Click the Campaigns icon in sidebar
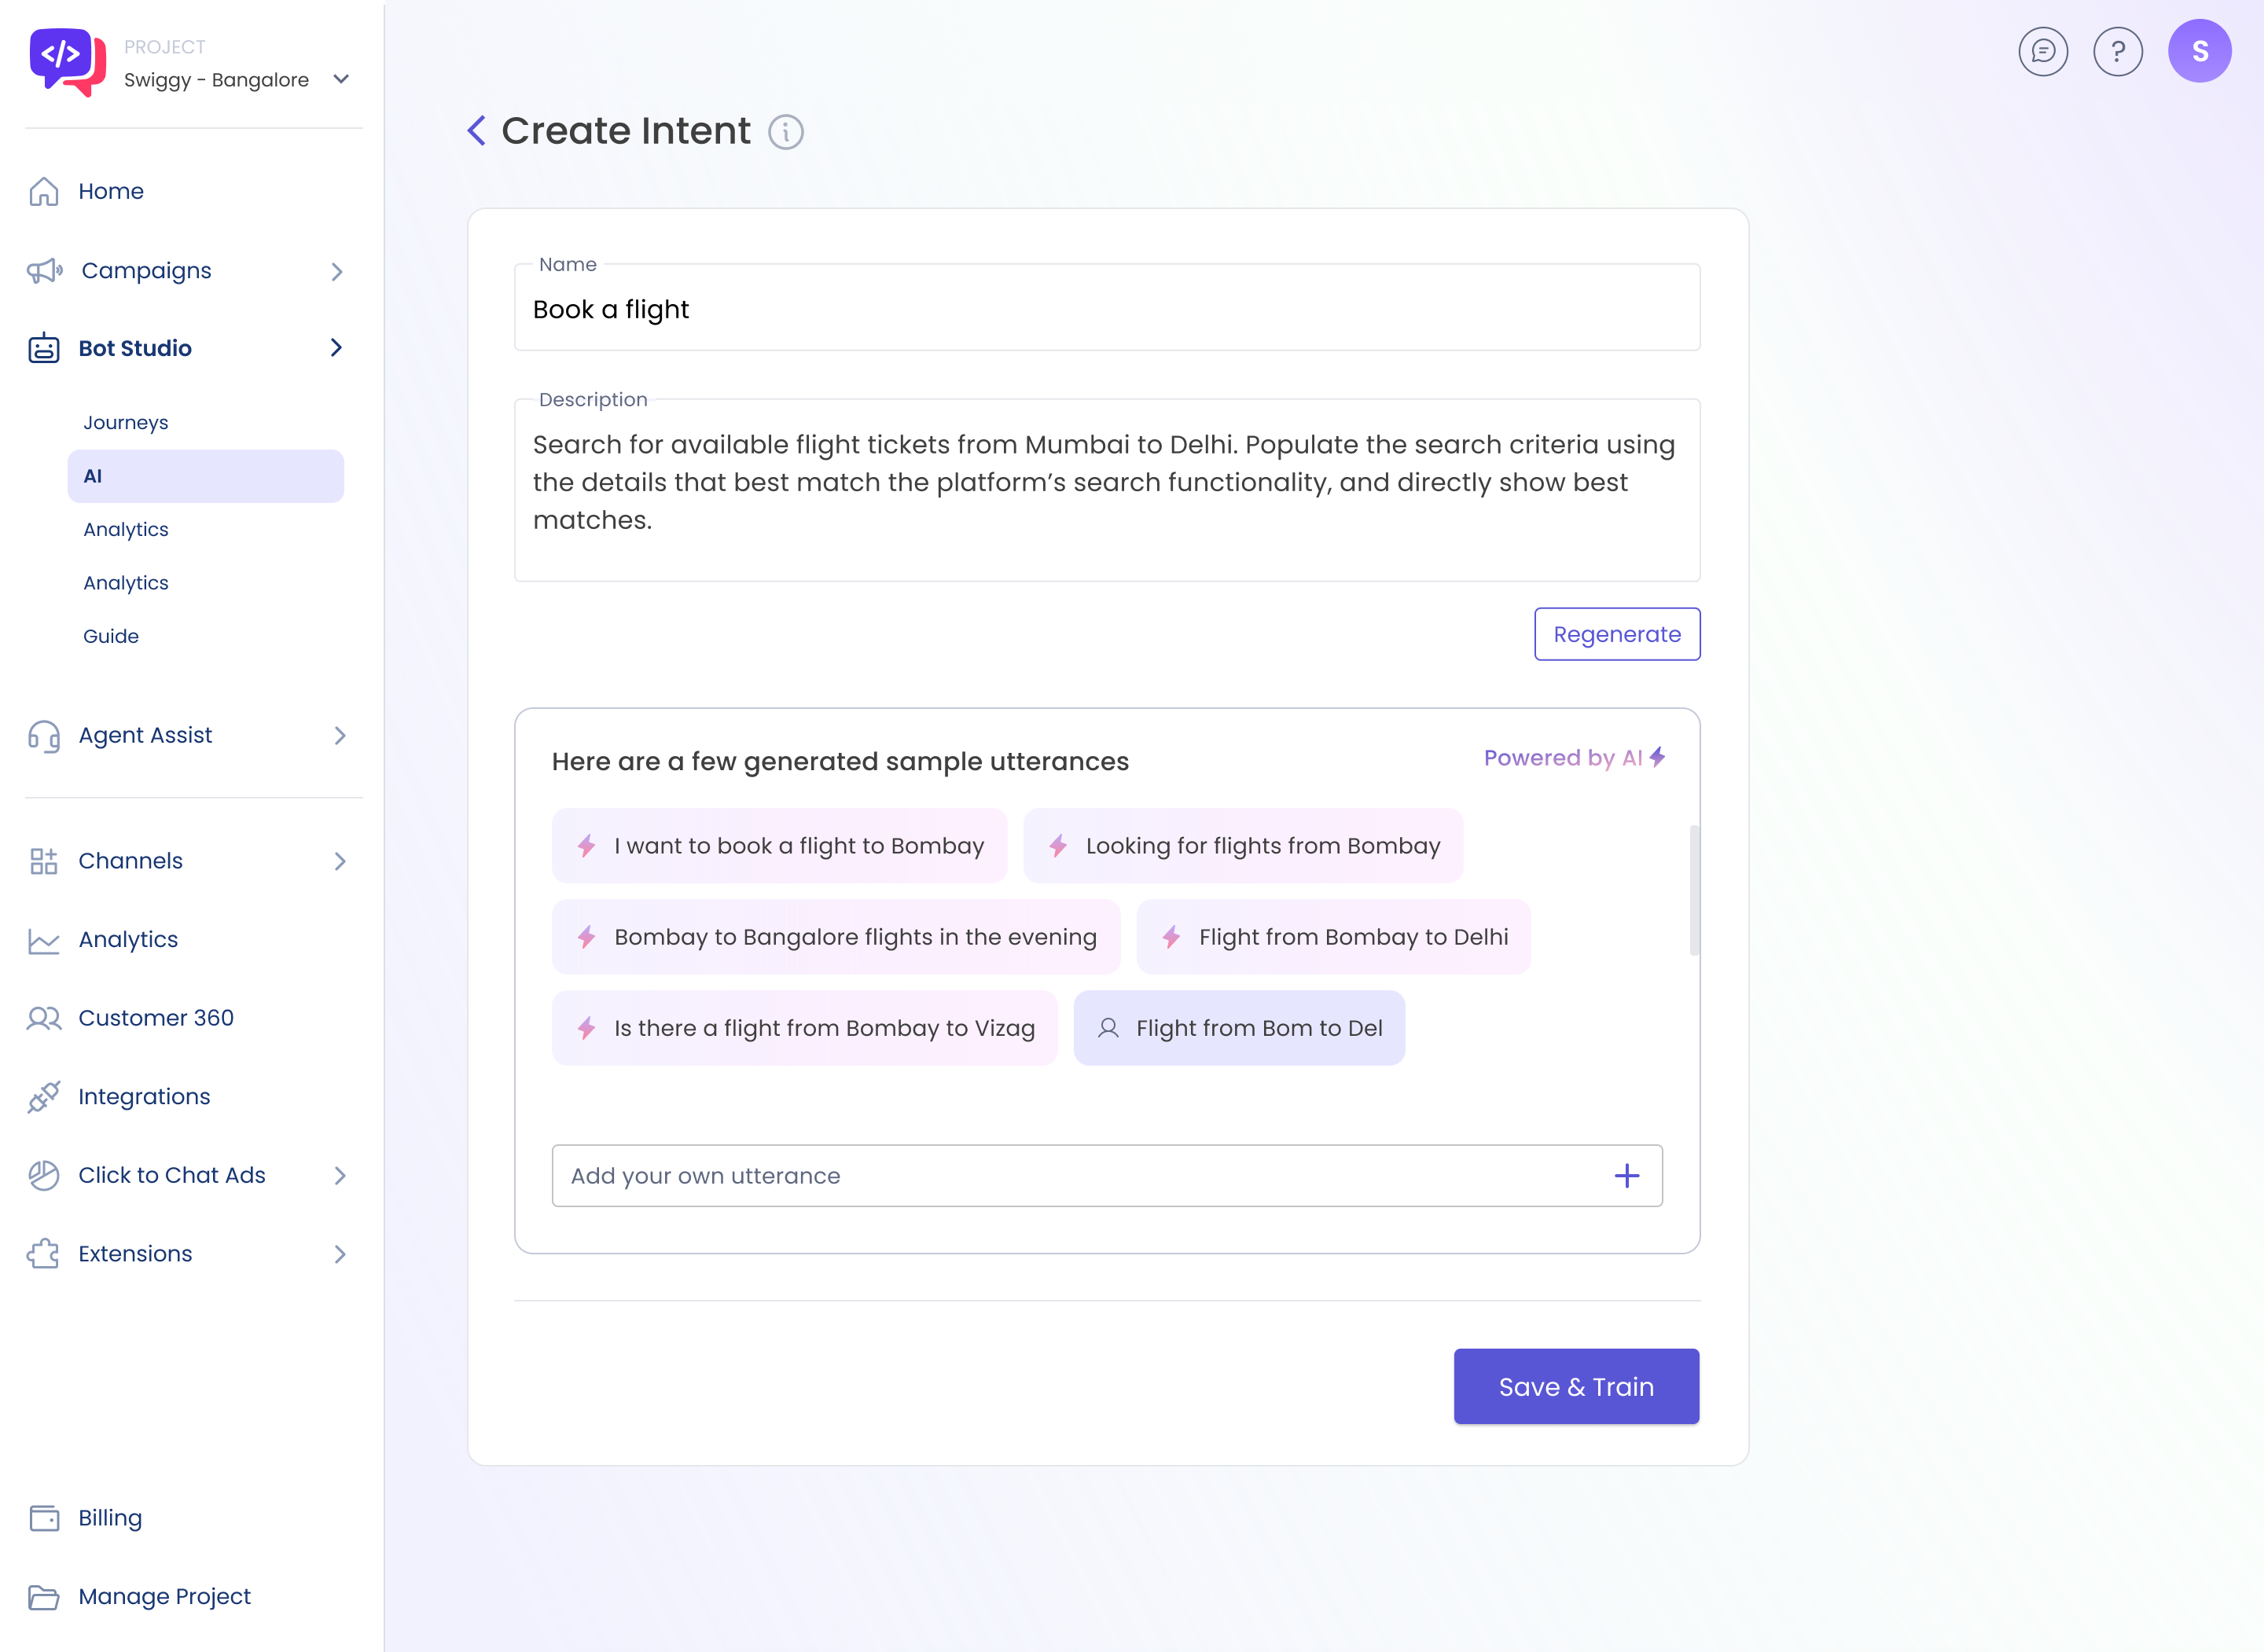The width and height of the screenshot is (2264, 1652). pos(46,270)
